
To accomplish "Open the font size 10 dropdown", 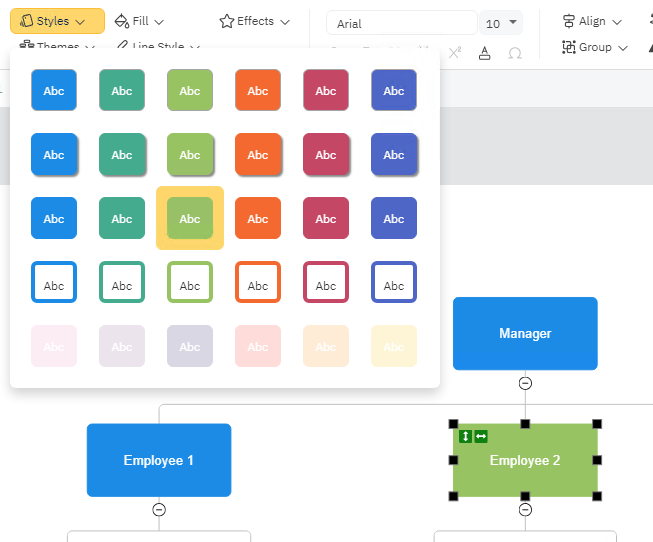I will coord(501,23).
